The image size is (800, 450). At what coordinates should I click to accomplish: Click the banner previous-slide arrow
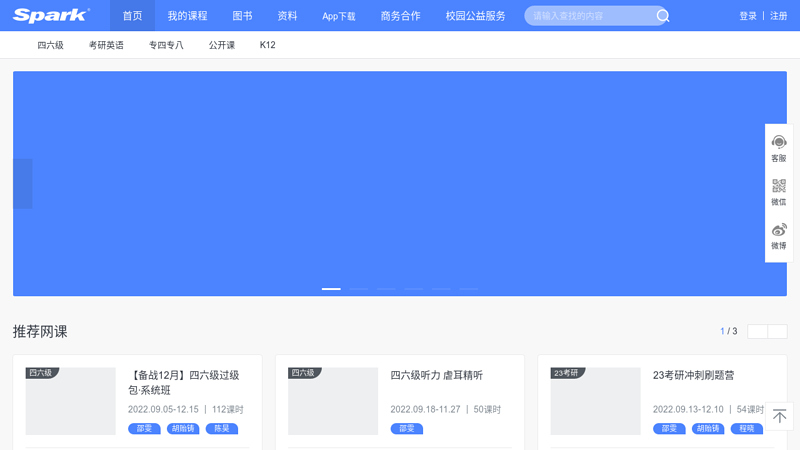tap(22, 184)
